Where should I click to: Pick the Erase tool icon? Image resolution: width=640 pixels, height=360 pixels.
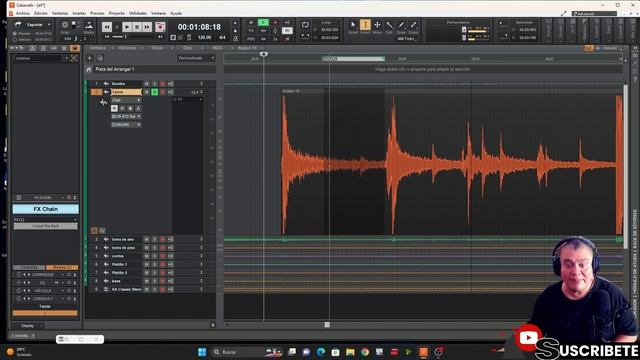[413, 25]
